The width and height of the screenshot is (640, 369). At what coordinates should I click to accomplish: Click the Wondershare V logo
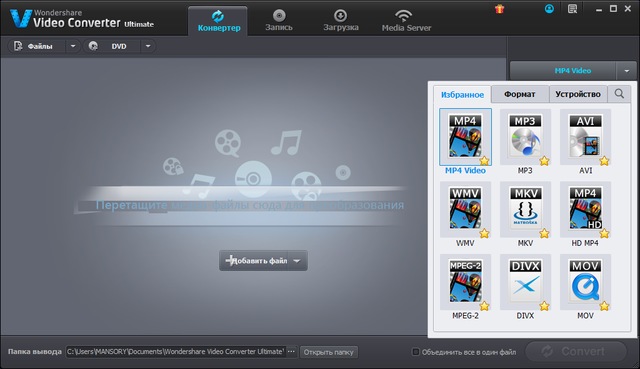pyautogui.click(x=20, y=18)
